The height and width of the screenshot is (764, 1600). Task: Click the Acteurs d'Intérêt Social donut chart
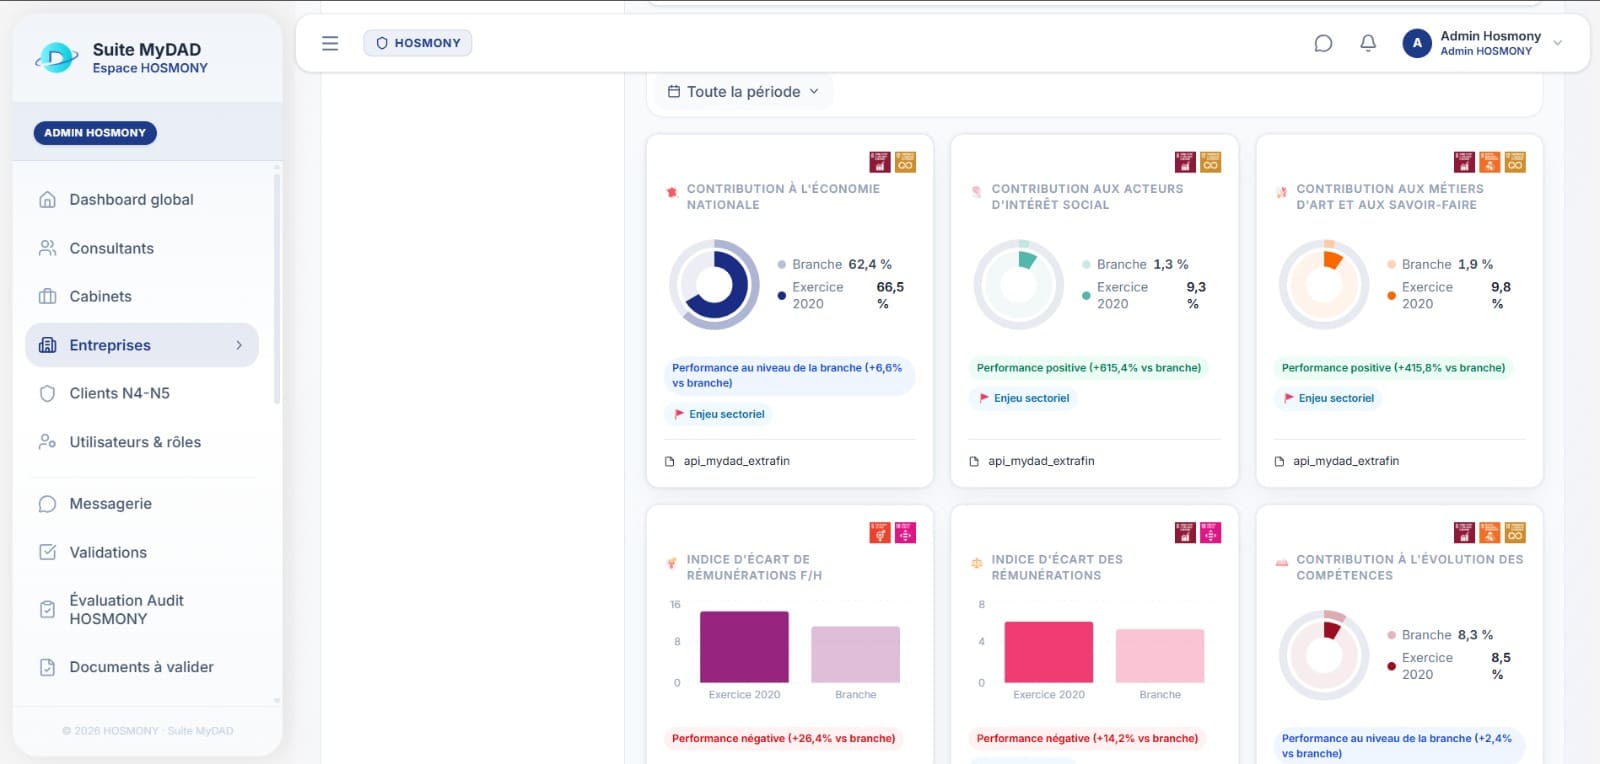(x=1019, y=285)
